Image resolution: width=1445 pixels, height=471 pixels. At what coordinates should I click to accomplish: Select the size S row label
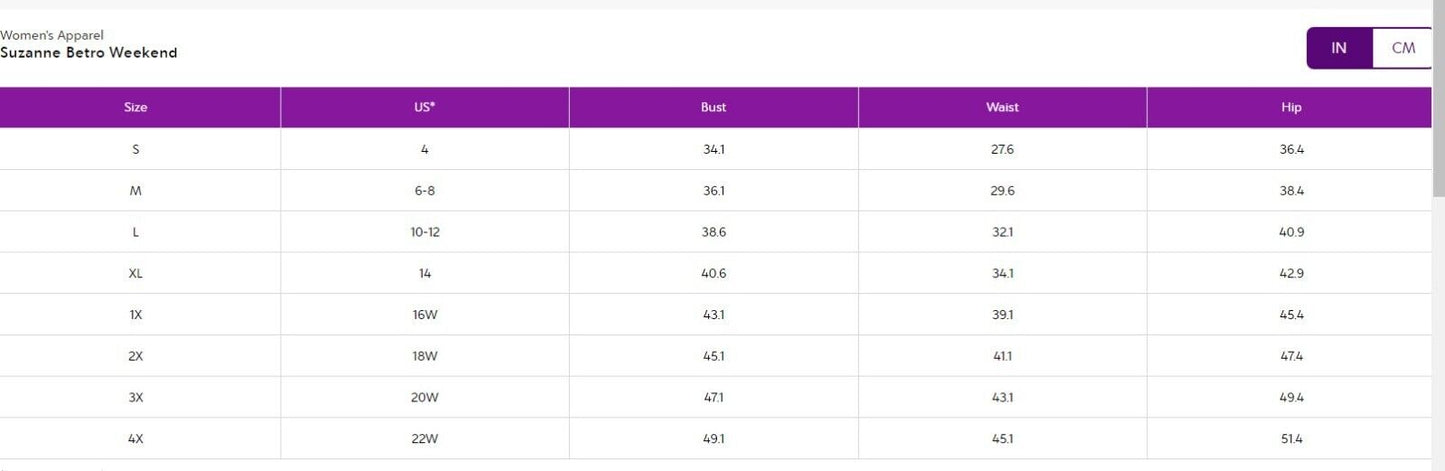point(136,149)
